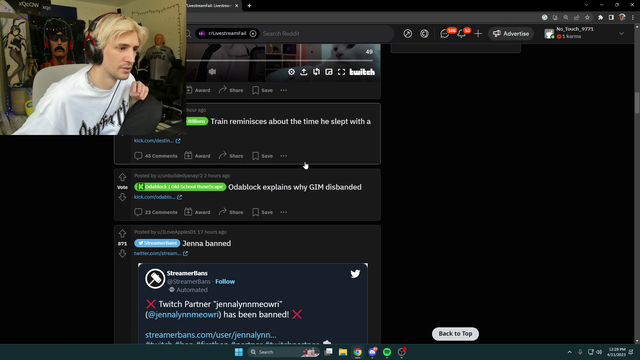Open Reddit chat messages icon
The image size is (640, 360).
click(445, 34)
